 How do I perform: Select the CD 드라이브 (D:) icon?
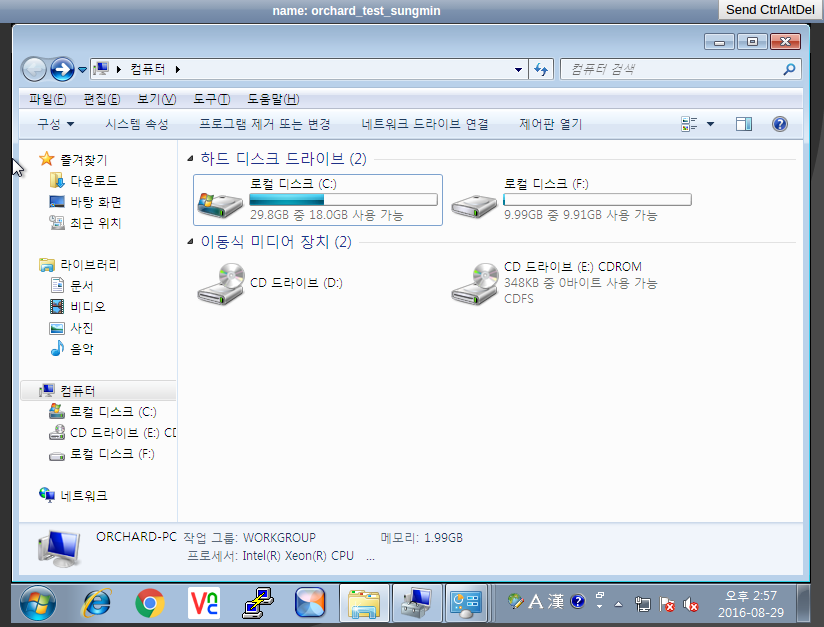pyautogui.click(x=221, y=284)
